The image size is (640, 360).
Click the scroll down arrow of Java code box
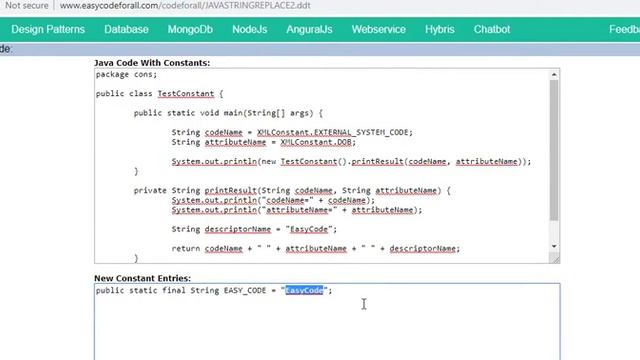(554, 246)
